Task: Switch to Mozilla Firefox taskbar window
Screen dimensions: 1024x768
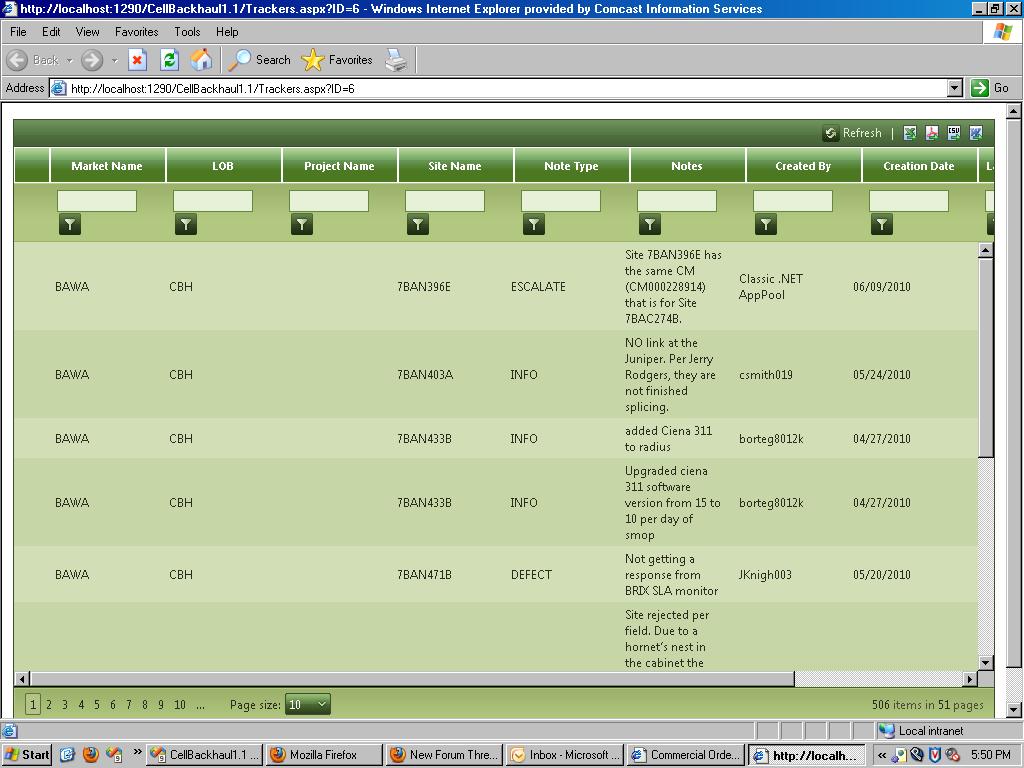Action: pos(325,755)
